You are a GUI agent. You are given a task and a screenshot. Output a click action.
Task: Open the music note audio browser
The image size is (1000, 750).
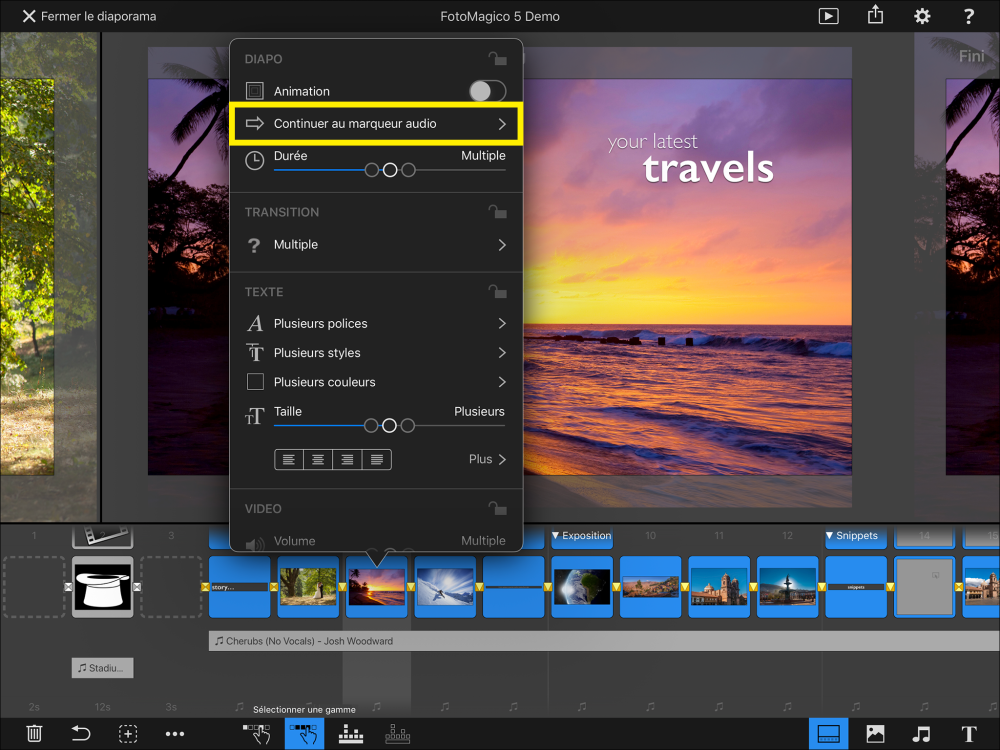click(x=921, y=733)
